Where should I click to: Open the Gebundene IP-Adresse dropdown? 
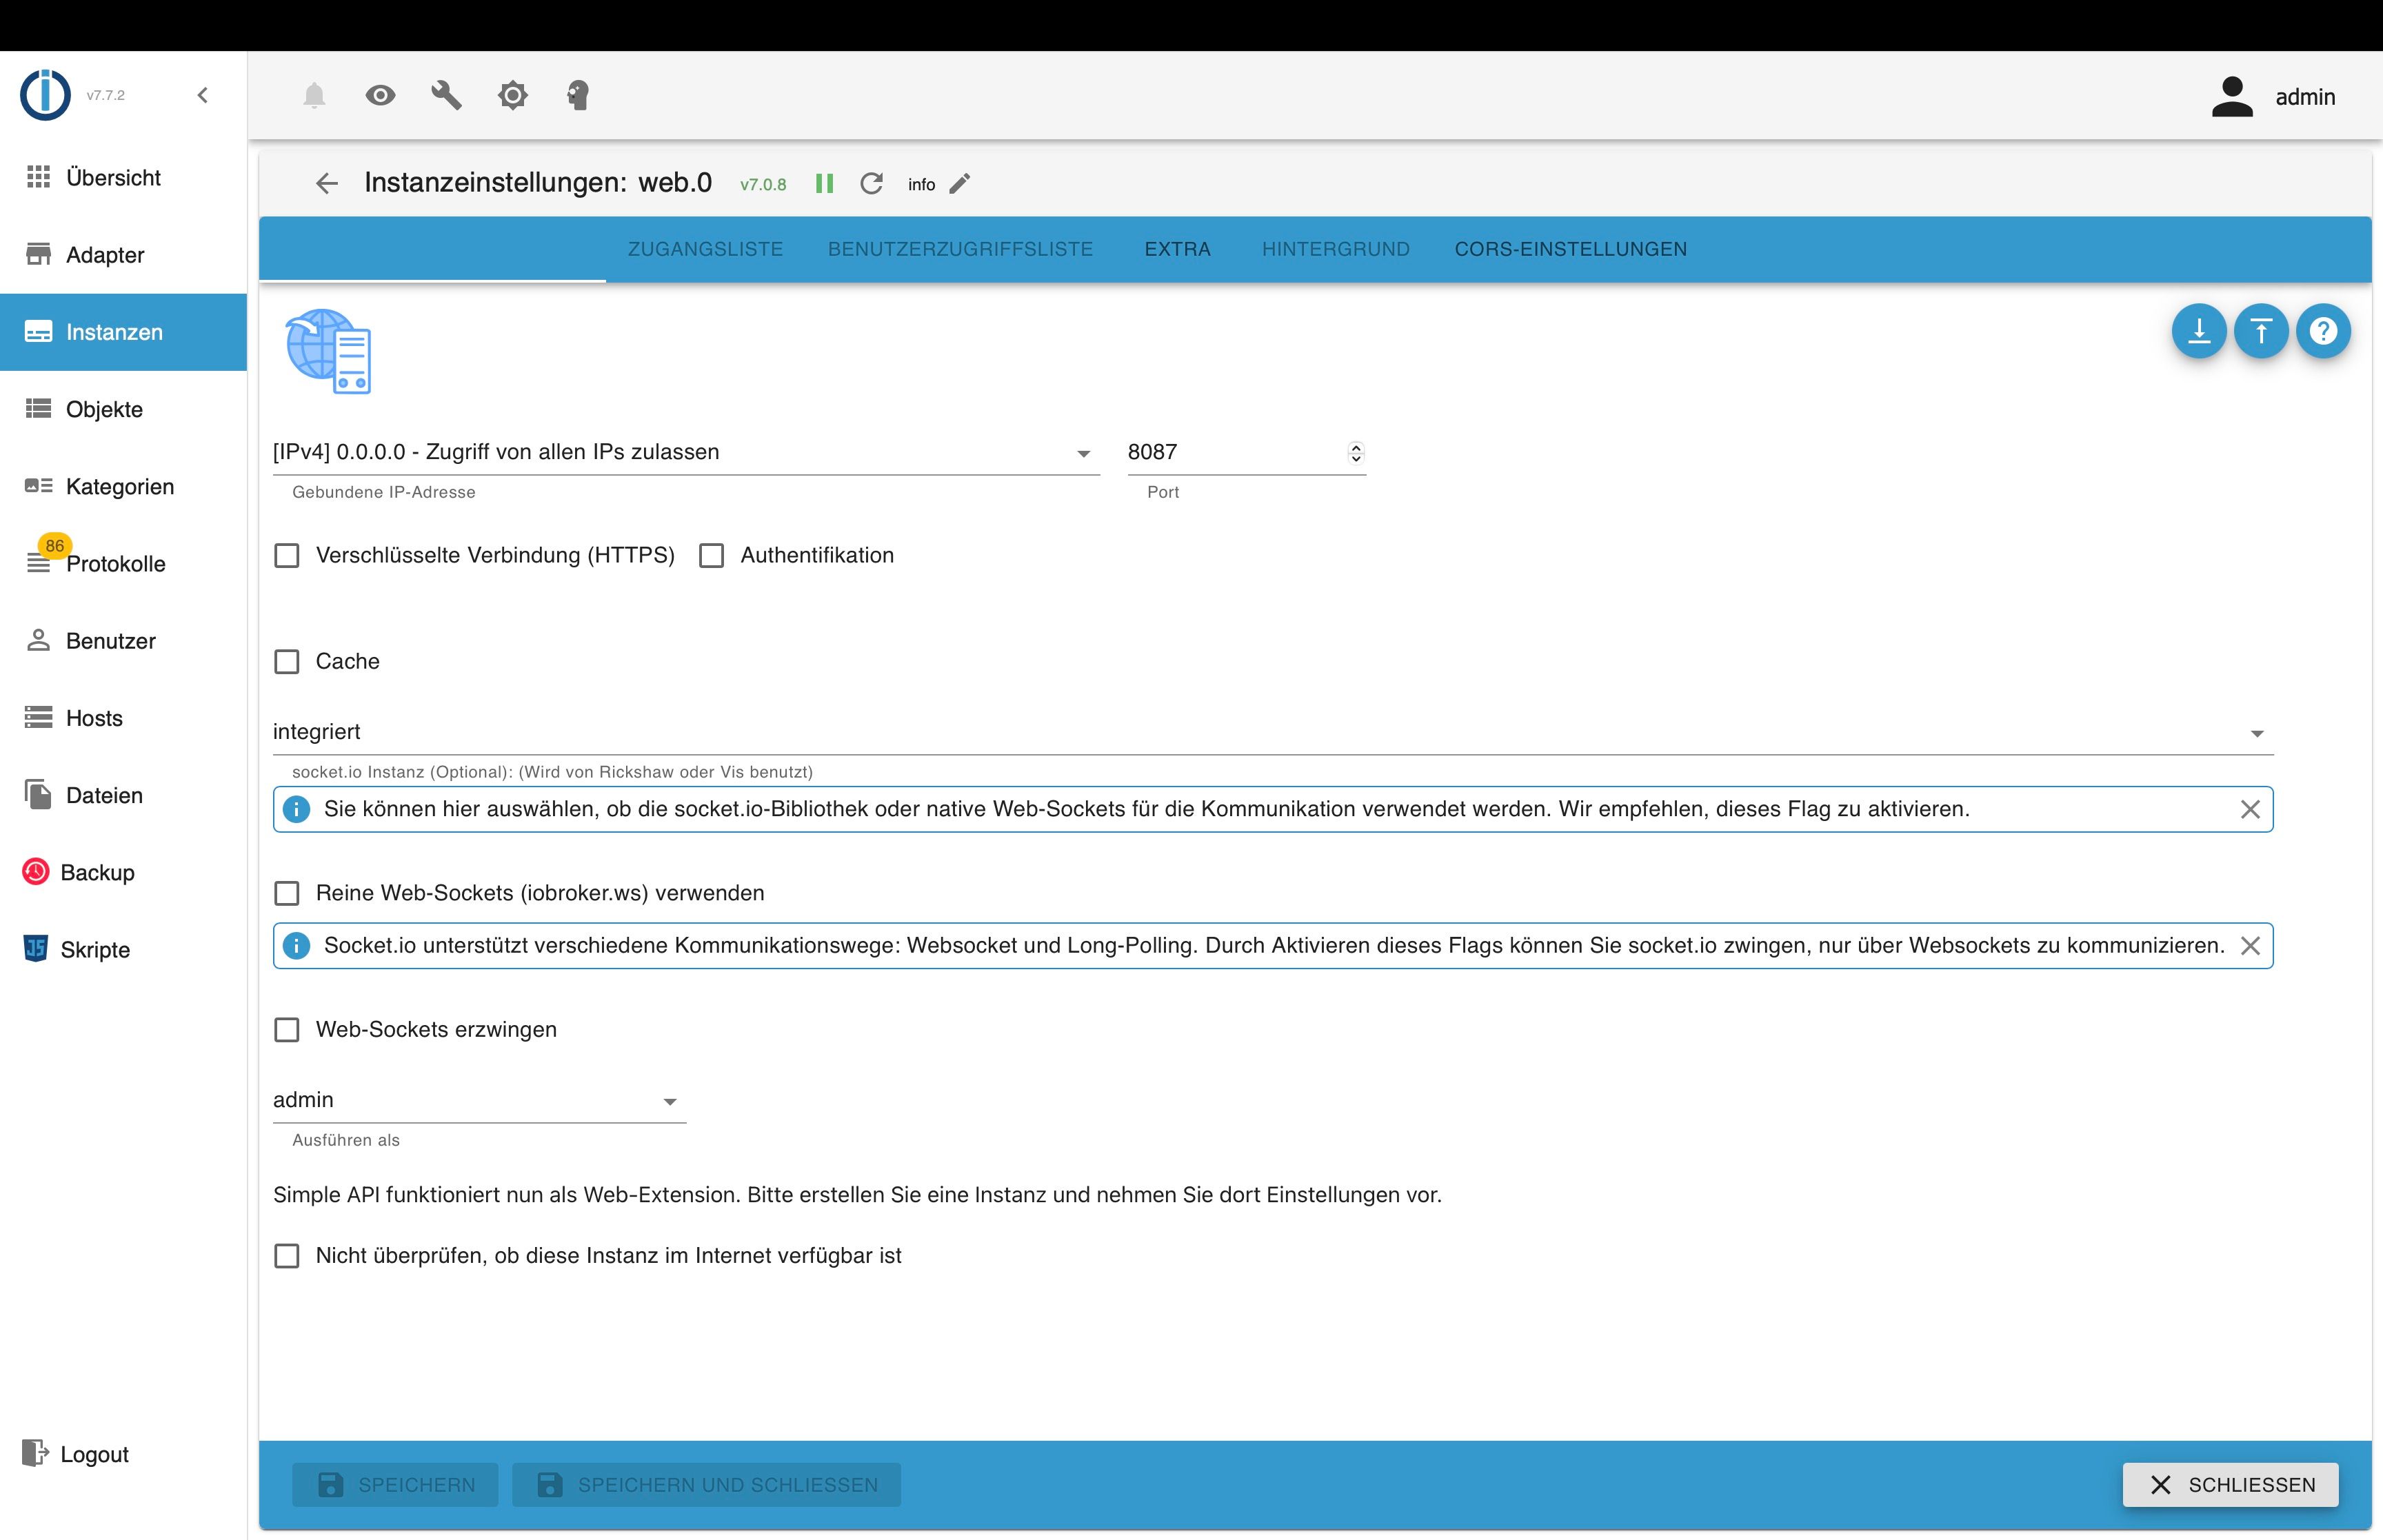pos(685,453)
